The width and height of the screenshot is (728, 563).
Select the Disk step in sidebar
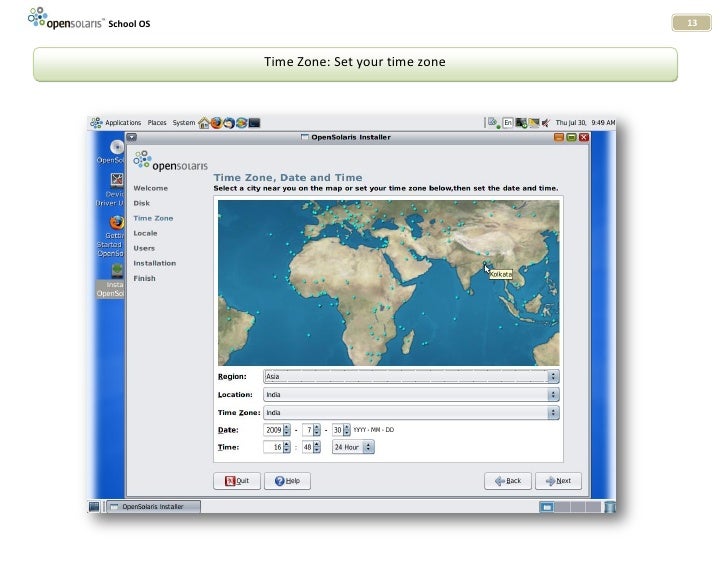pyautogui.click(x=142, y=203)
